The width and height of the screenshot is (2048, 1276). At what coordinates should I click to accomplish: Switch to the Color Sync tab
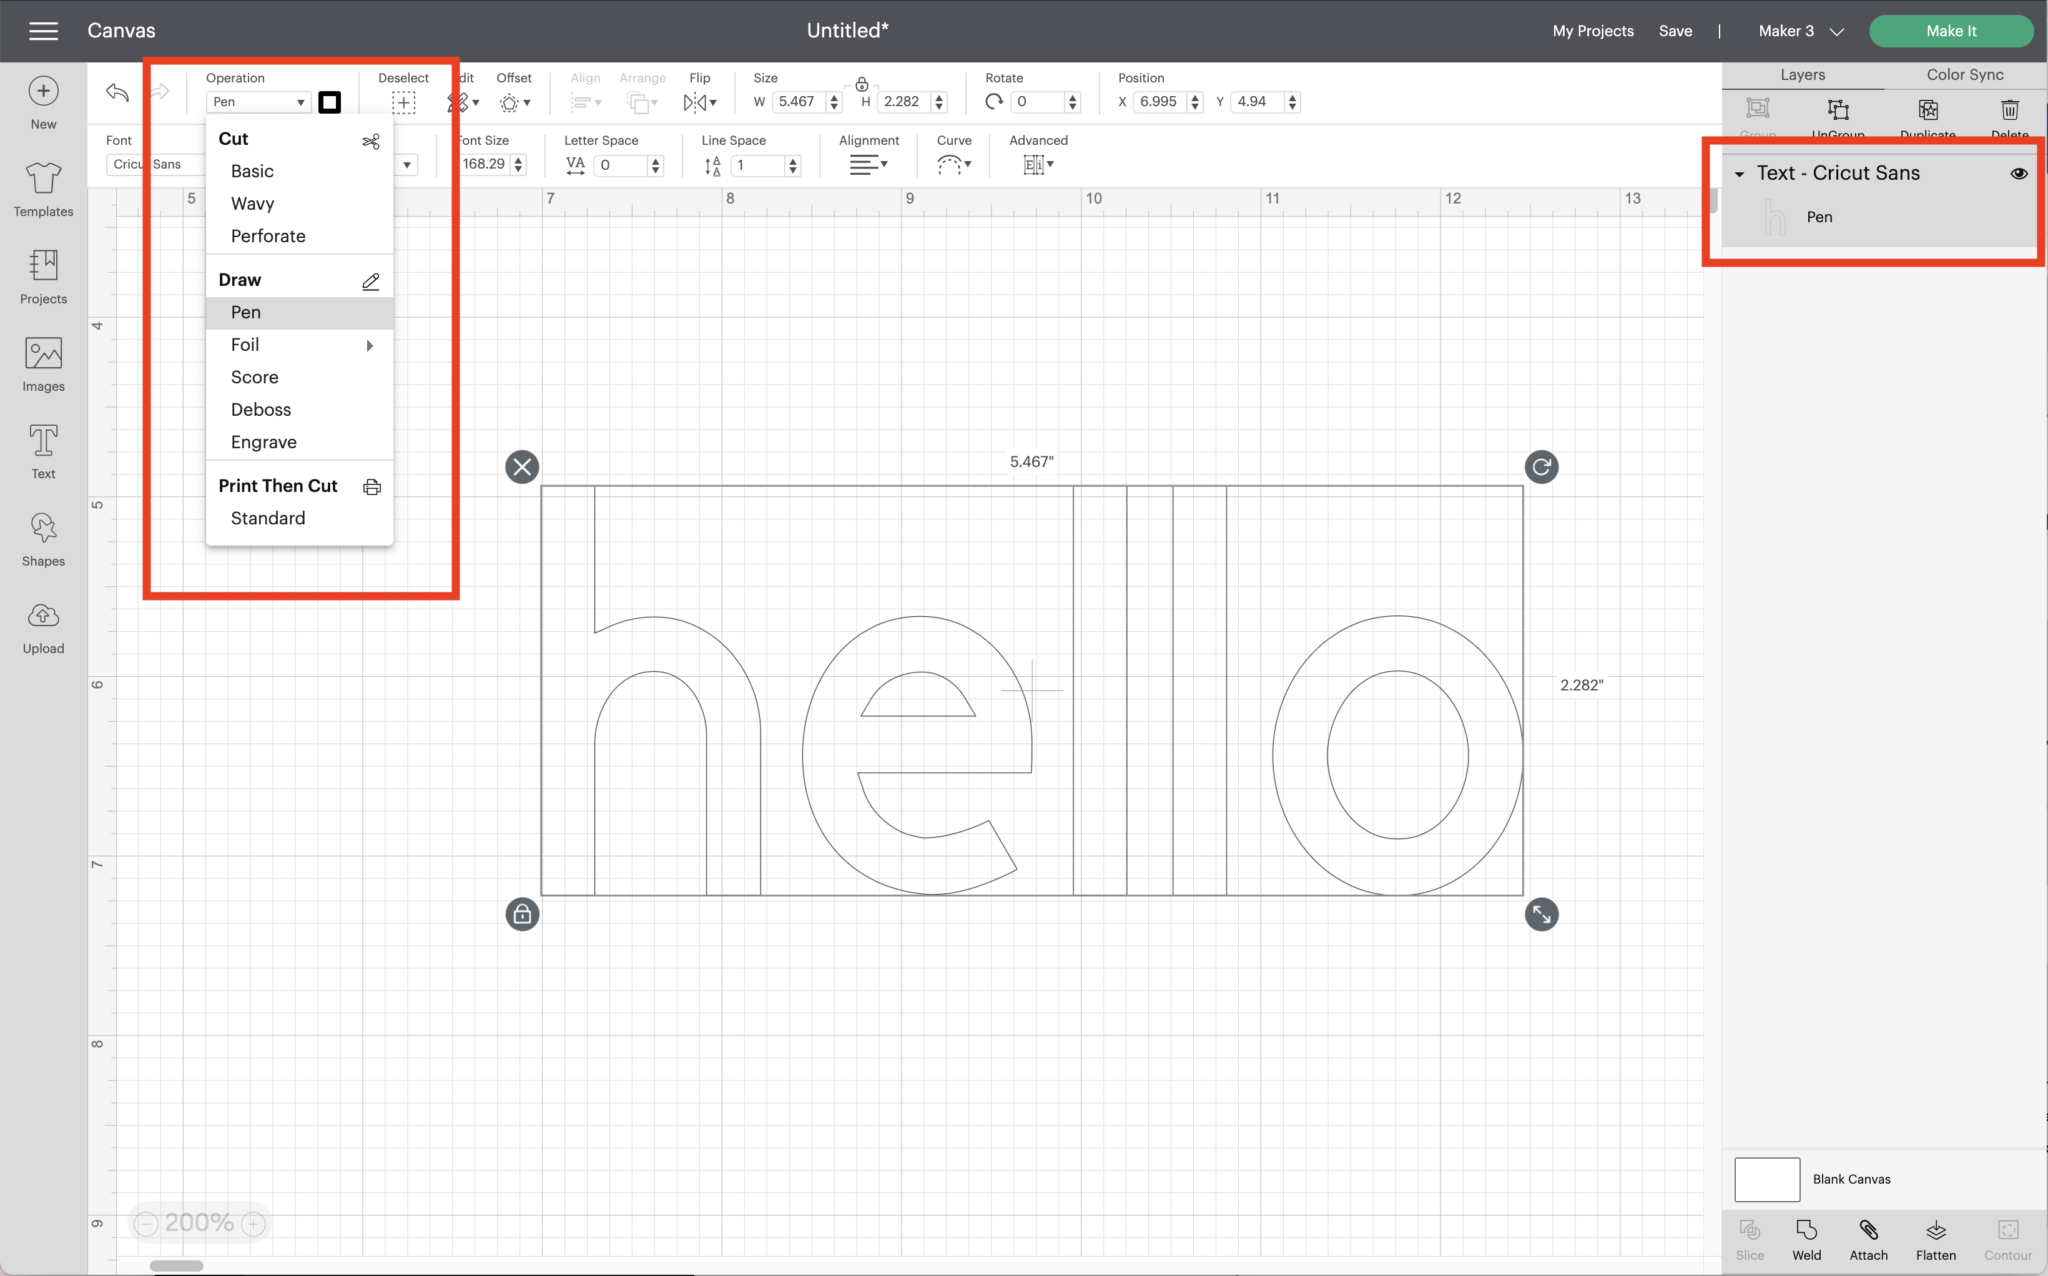(x=1964, y=75)
